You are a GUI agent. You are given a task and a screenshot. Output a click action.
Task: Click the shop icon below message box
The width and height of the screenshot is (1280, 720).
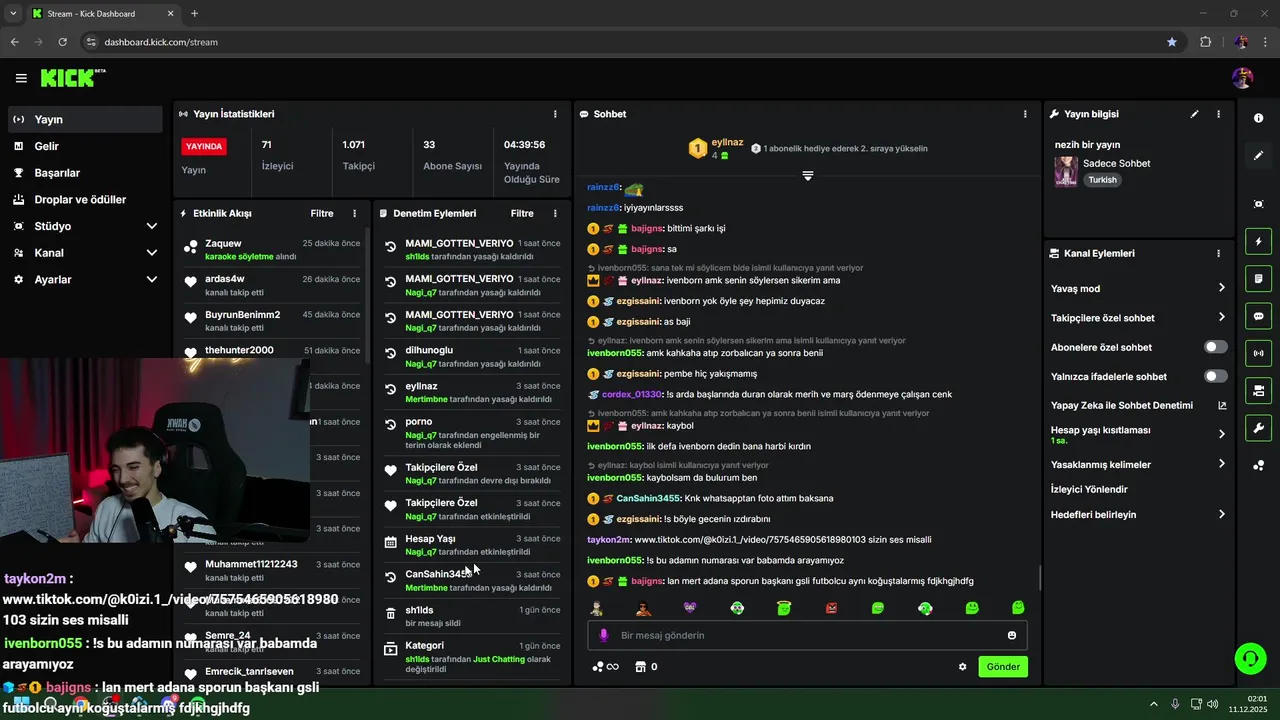coord(640,667)
